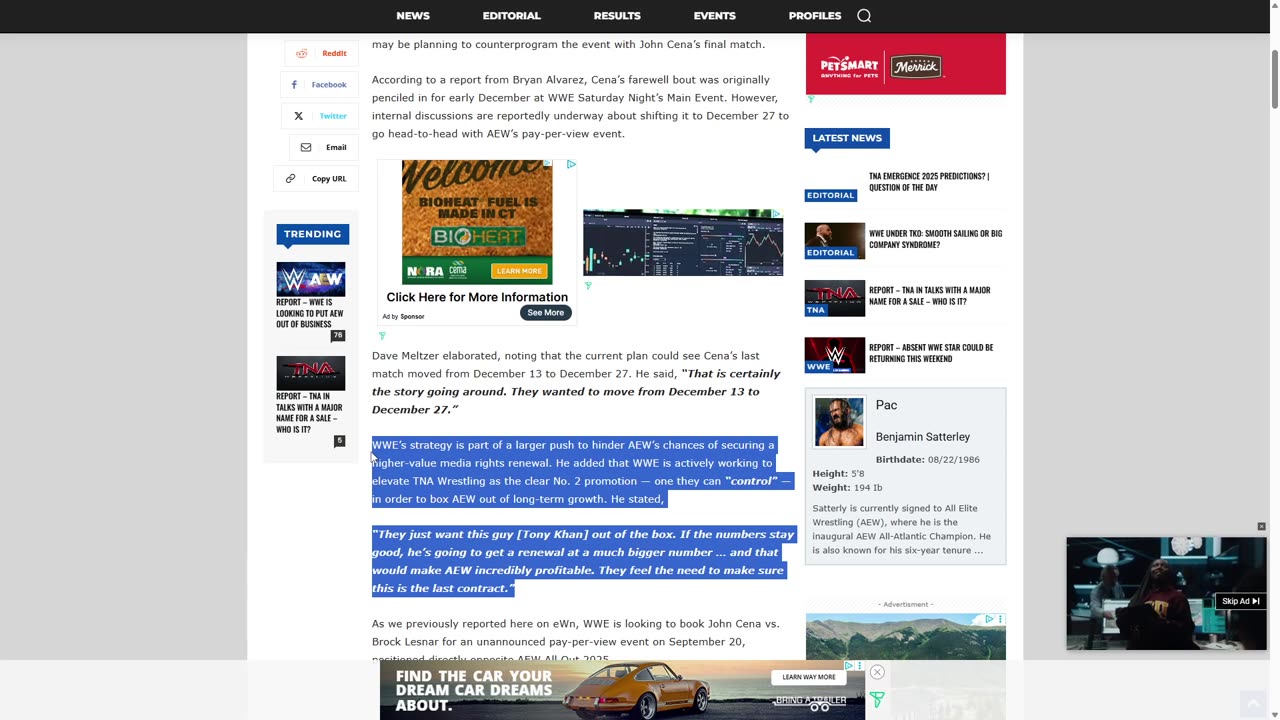Open the PetSmart Merrick banner ad
This screenshot has width=1280, height=720.
tap(906, 64)
